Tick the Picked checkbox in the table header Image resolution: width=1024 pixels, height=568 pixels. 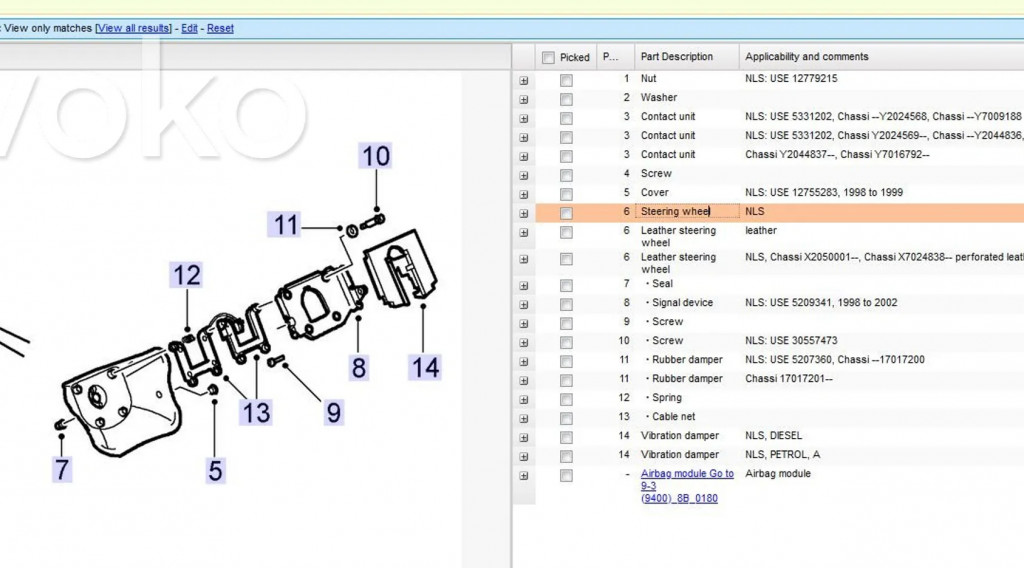548,58
